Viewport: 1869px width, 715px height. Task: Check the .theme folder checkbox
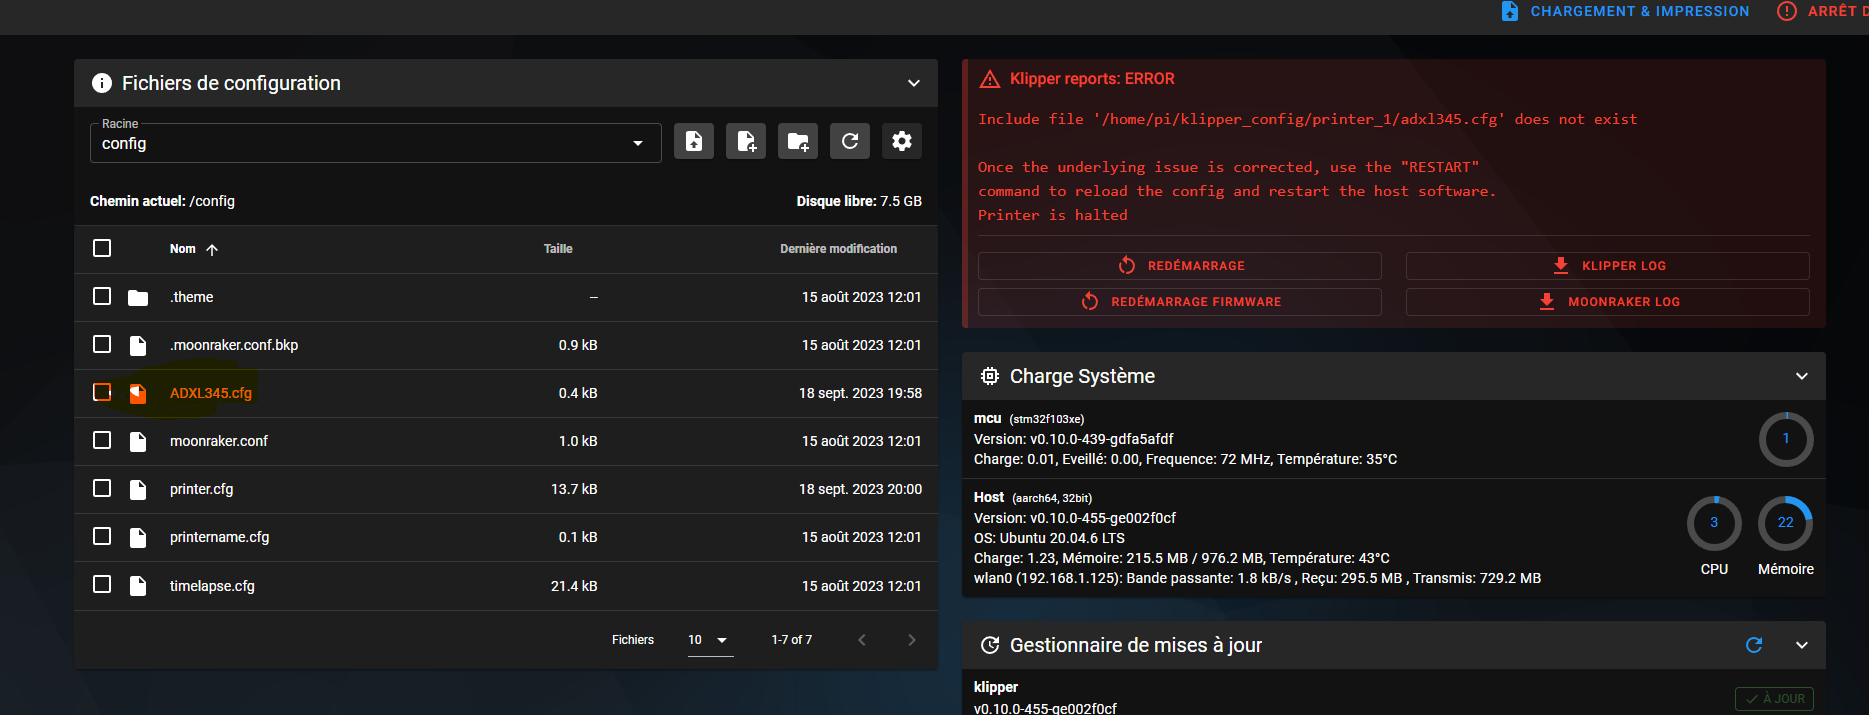102,296
